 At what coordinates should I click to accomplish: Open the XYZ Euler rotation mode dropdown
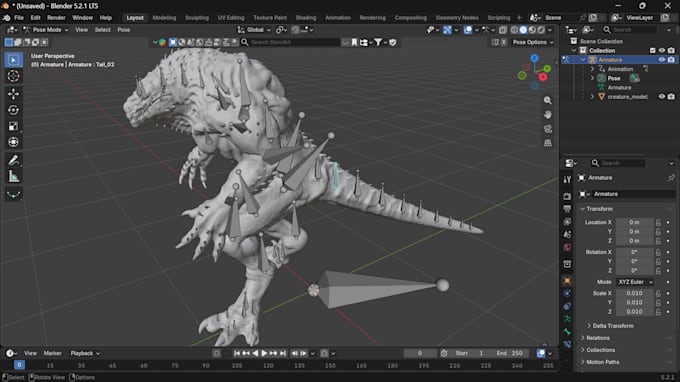635,282
